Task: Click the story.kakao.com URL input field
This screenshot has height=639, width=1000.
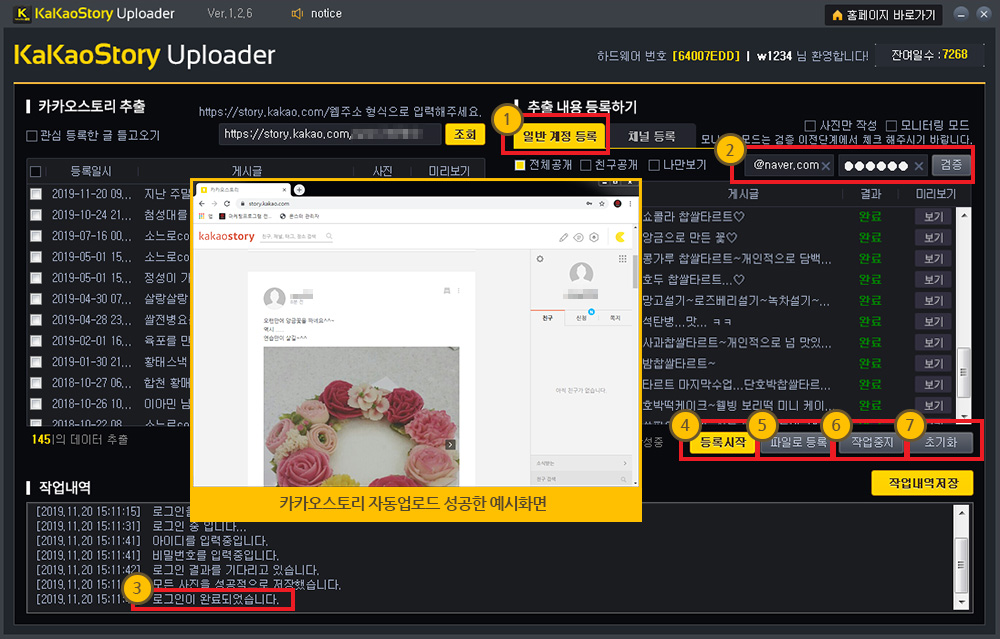Action: pyautogui.click(x=329, y=134)
